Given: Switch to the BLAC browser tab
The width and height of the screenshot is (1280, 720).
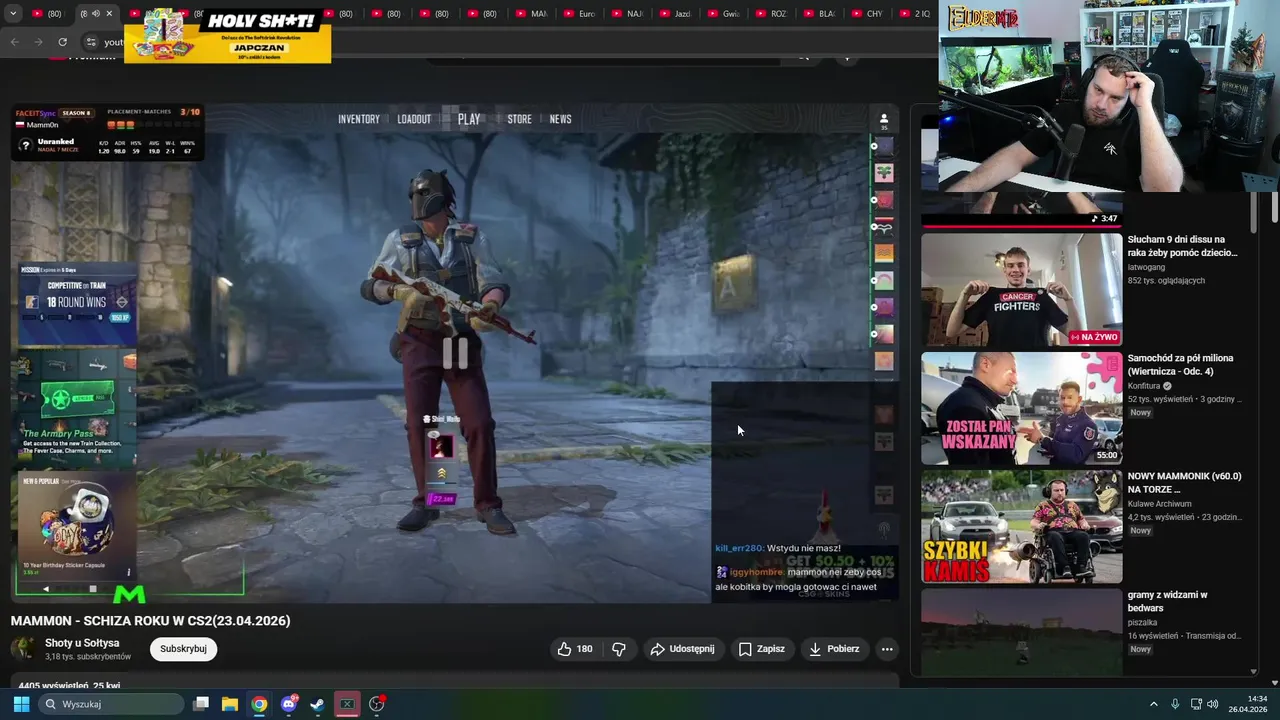Looking at the screenshot, I should 822,14.
